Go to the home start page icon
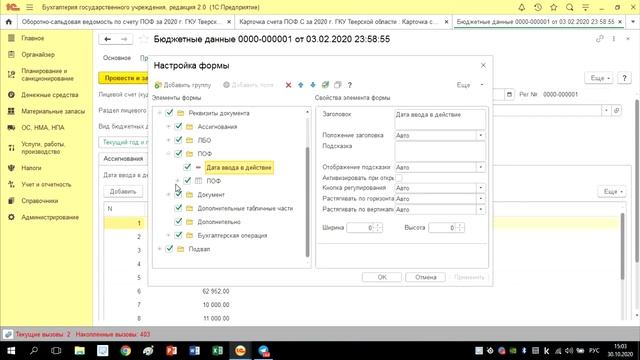The width and height of the screenshot is (640, 360). tap(9, 22)
